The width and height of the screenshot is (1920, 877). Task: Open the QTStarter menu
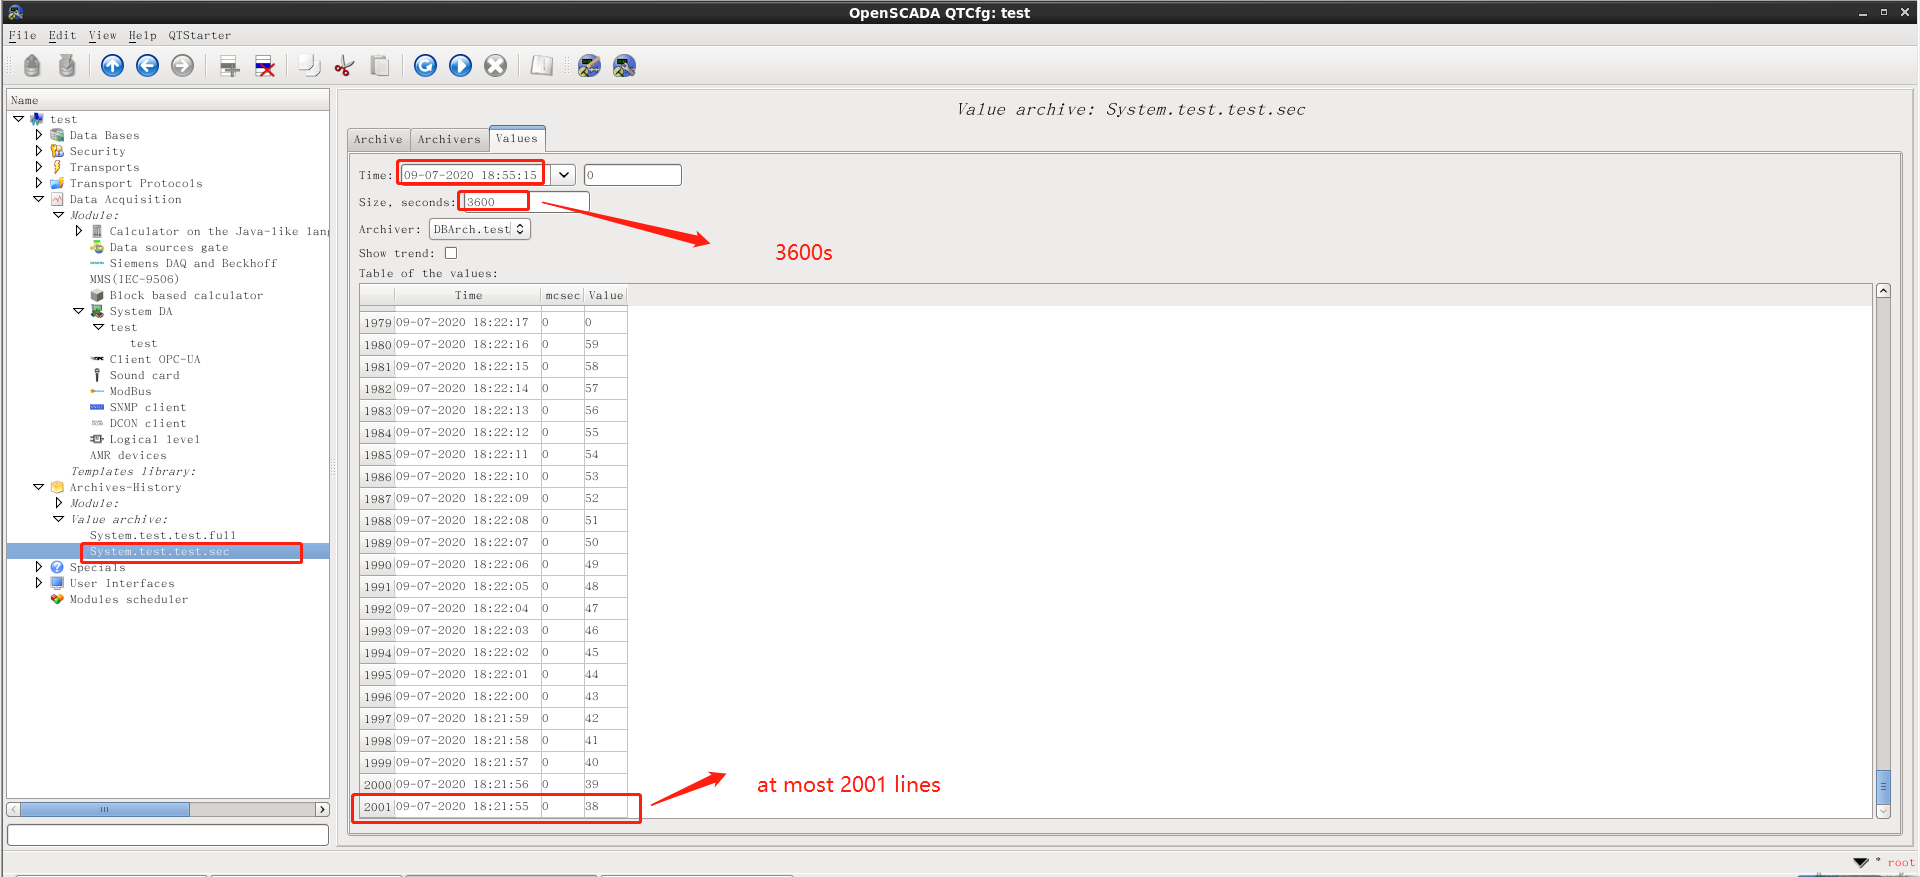(x=199, y=35)
